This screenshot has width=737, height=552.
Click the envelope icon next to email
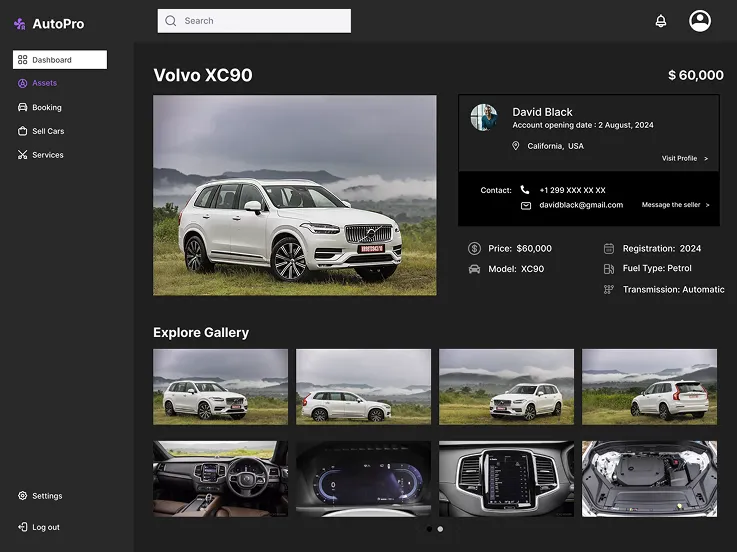tap(525, 205)
